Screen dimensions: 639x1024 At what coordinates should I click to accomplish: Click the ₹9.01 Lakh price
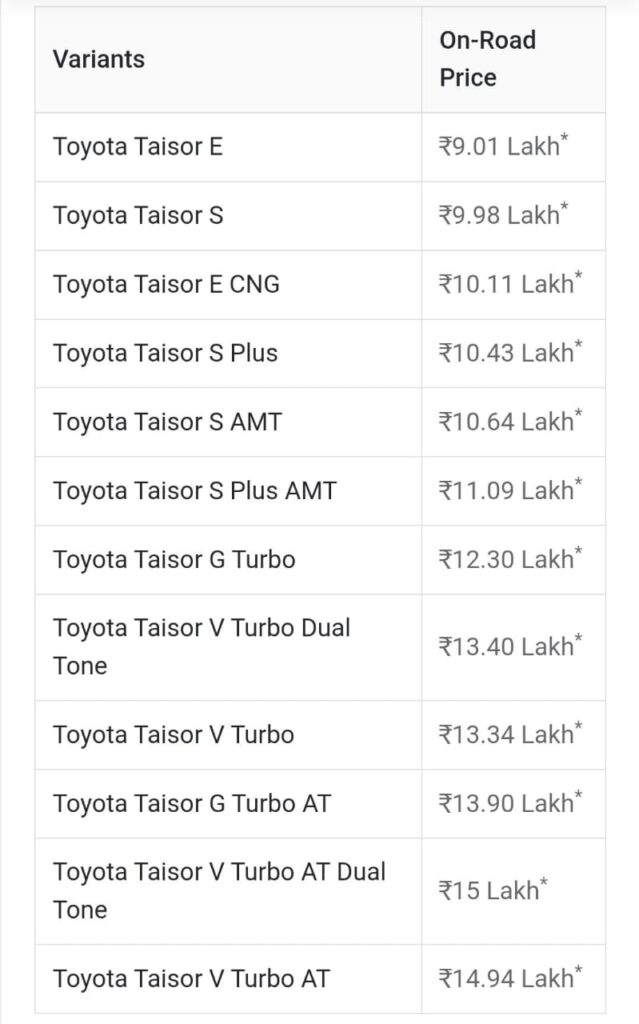503,147
